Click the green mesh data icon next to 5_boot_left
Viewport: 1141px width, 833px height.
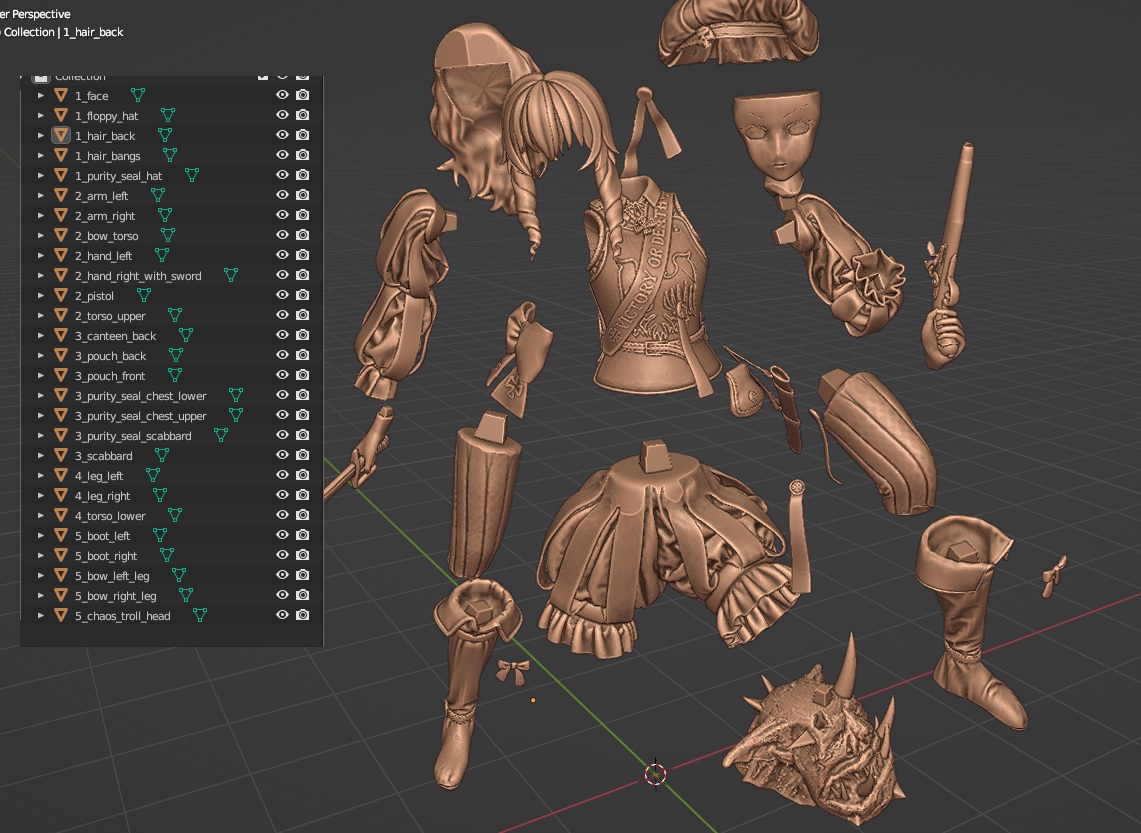[x=160, y=535]
